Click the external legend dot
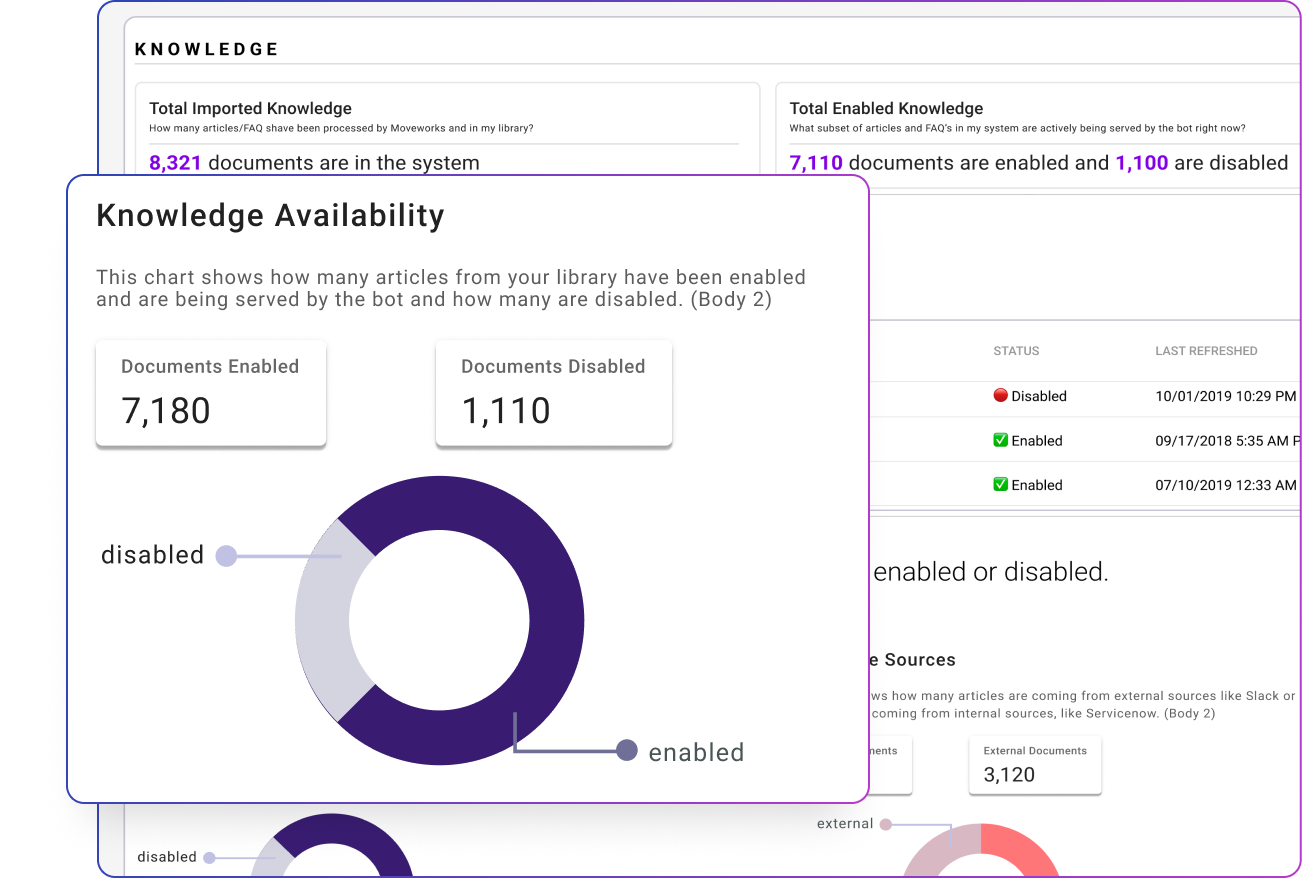 click(x=884, y=825)
